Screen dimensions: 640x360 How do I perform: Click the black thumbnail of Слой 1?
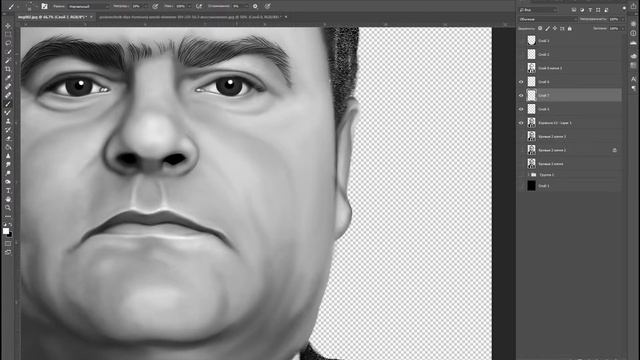click(x=531, y=186)
